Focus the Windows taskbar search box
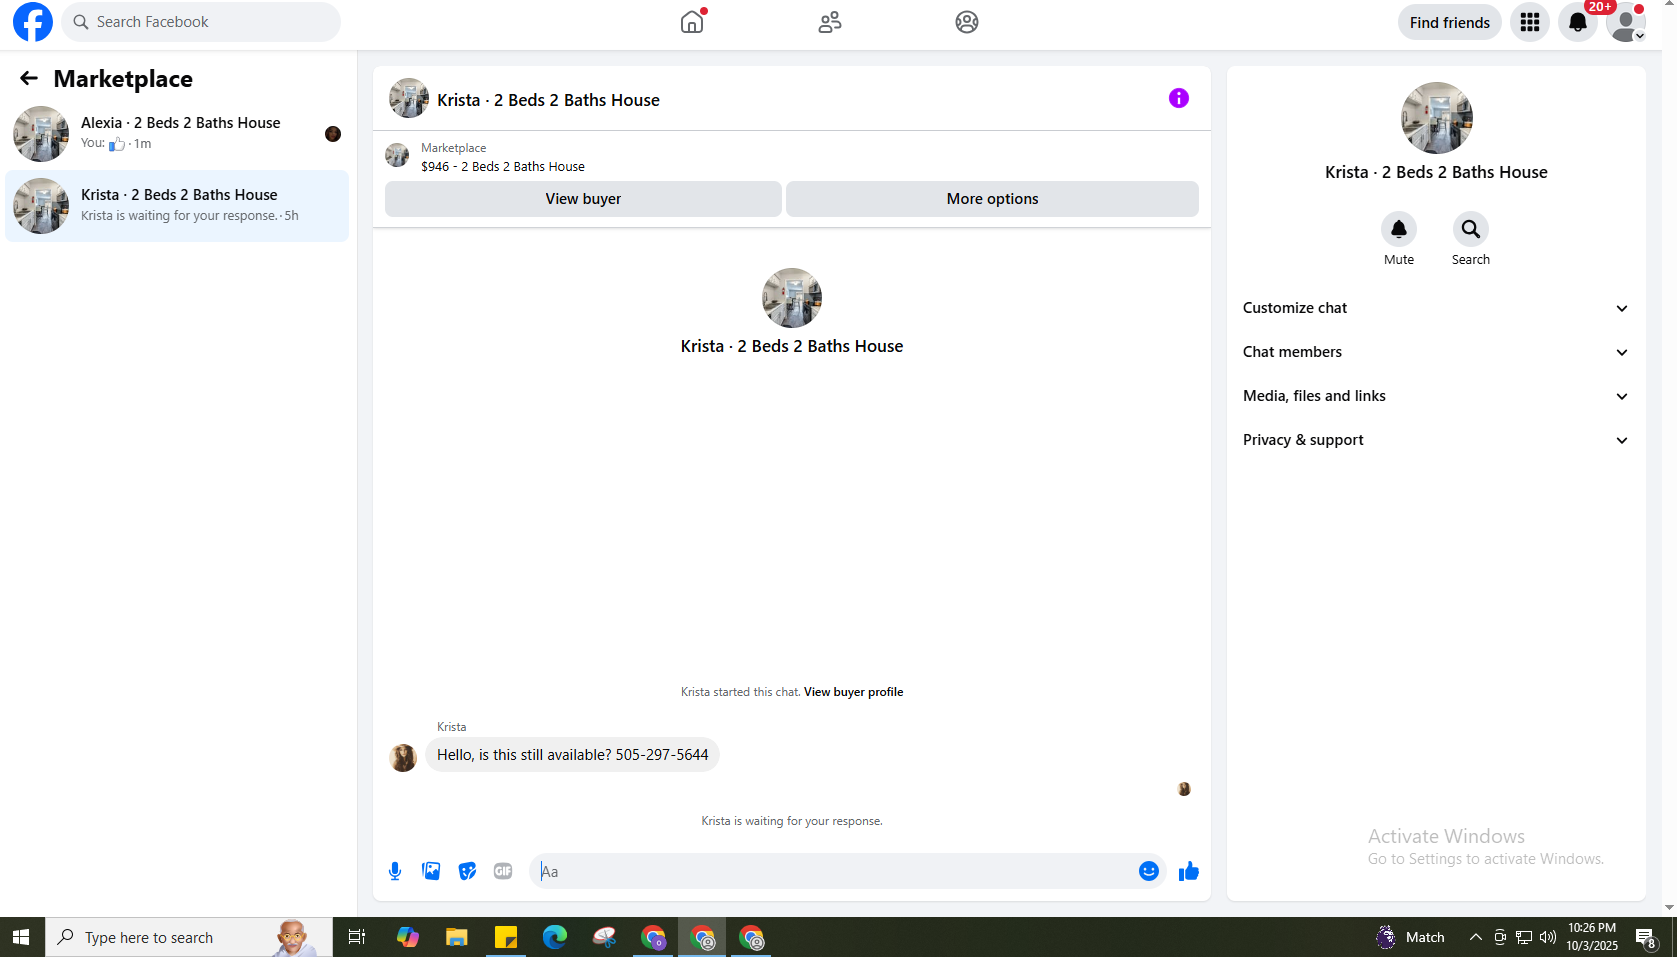This screenshot has height=957, width=1677. click(x=189, y=937)
